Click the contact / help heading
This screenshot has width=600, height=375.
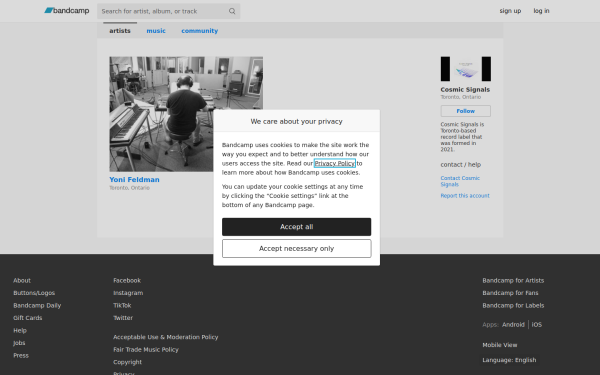pos(460,165)
